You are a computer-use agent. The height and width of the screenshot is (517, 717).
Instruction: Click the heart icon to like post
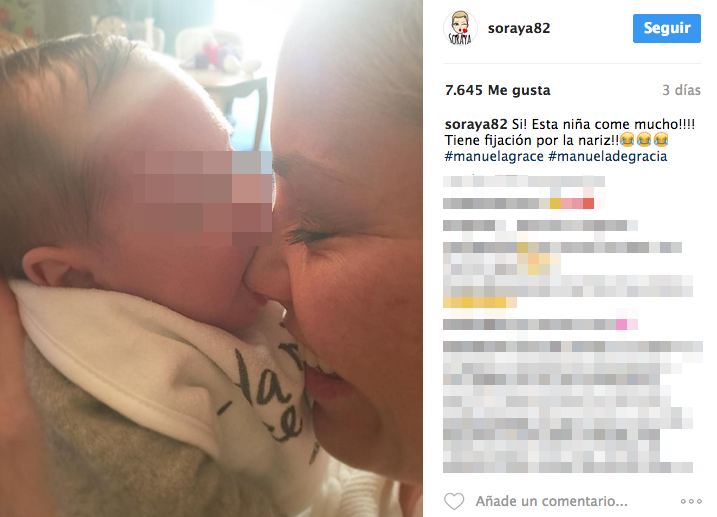tap(454, 501)
